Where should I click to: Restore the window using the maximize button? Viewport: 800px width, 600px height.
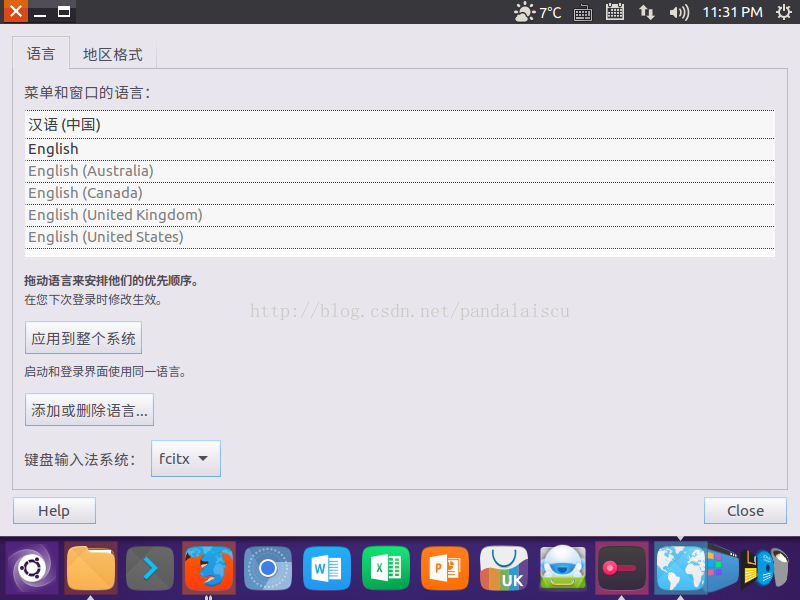[64, 12]
